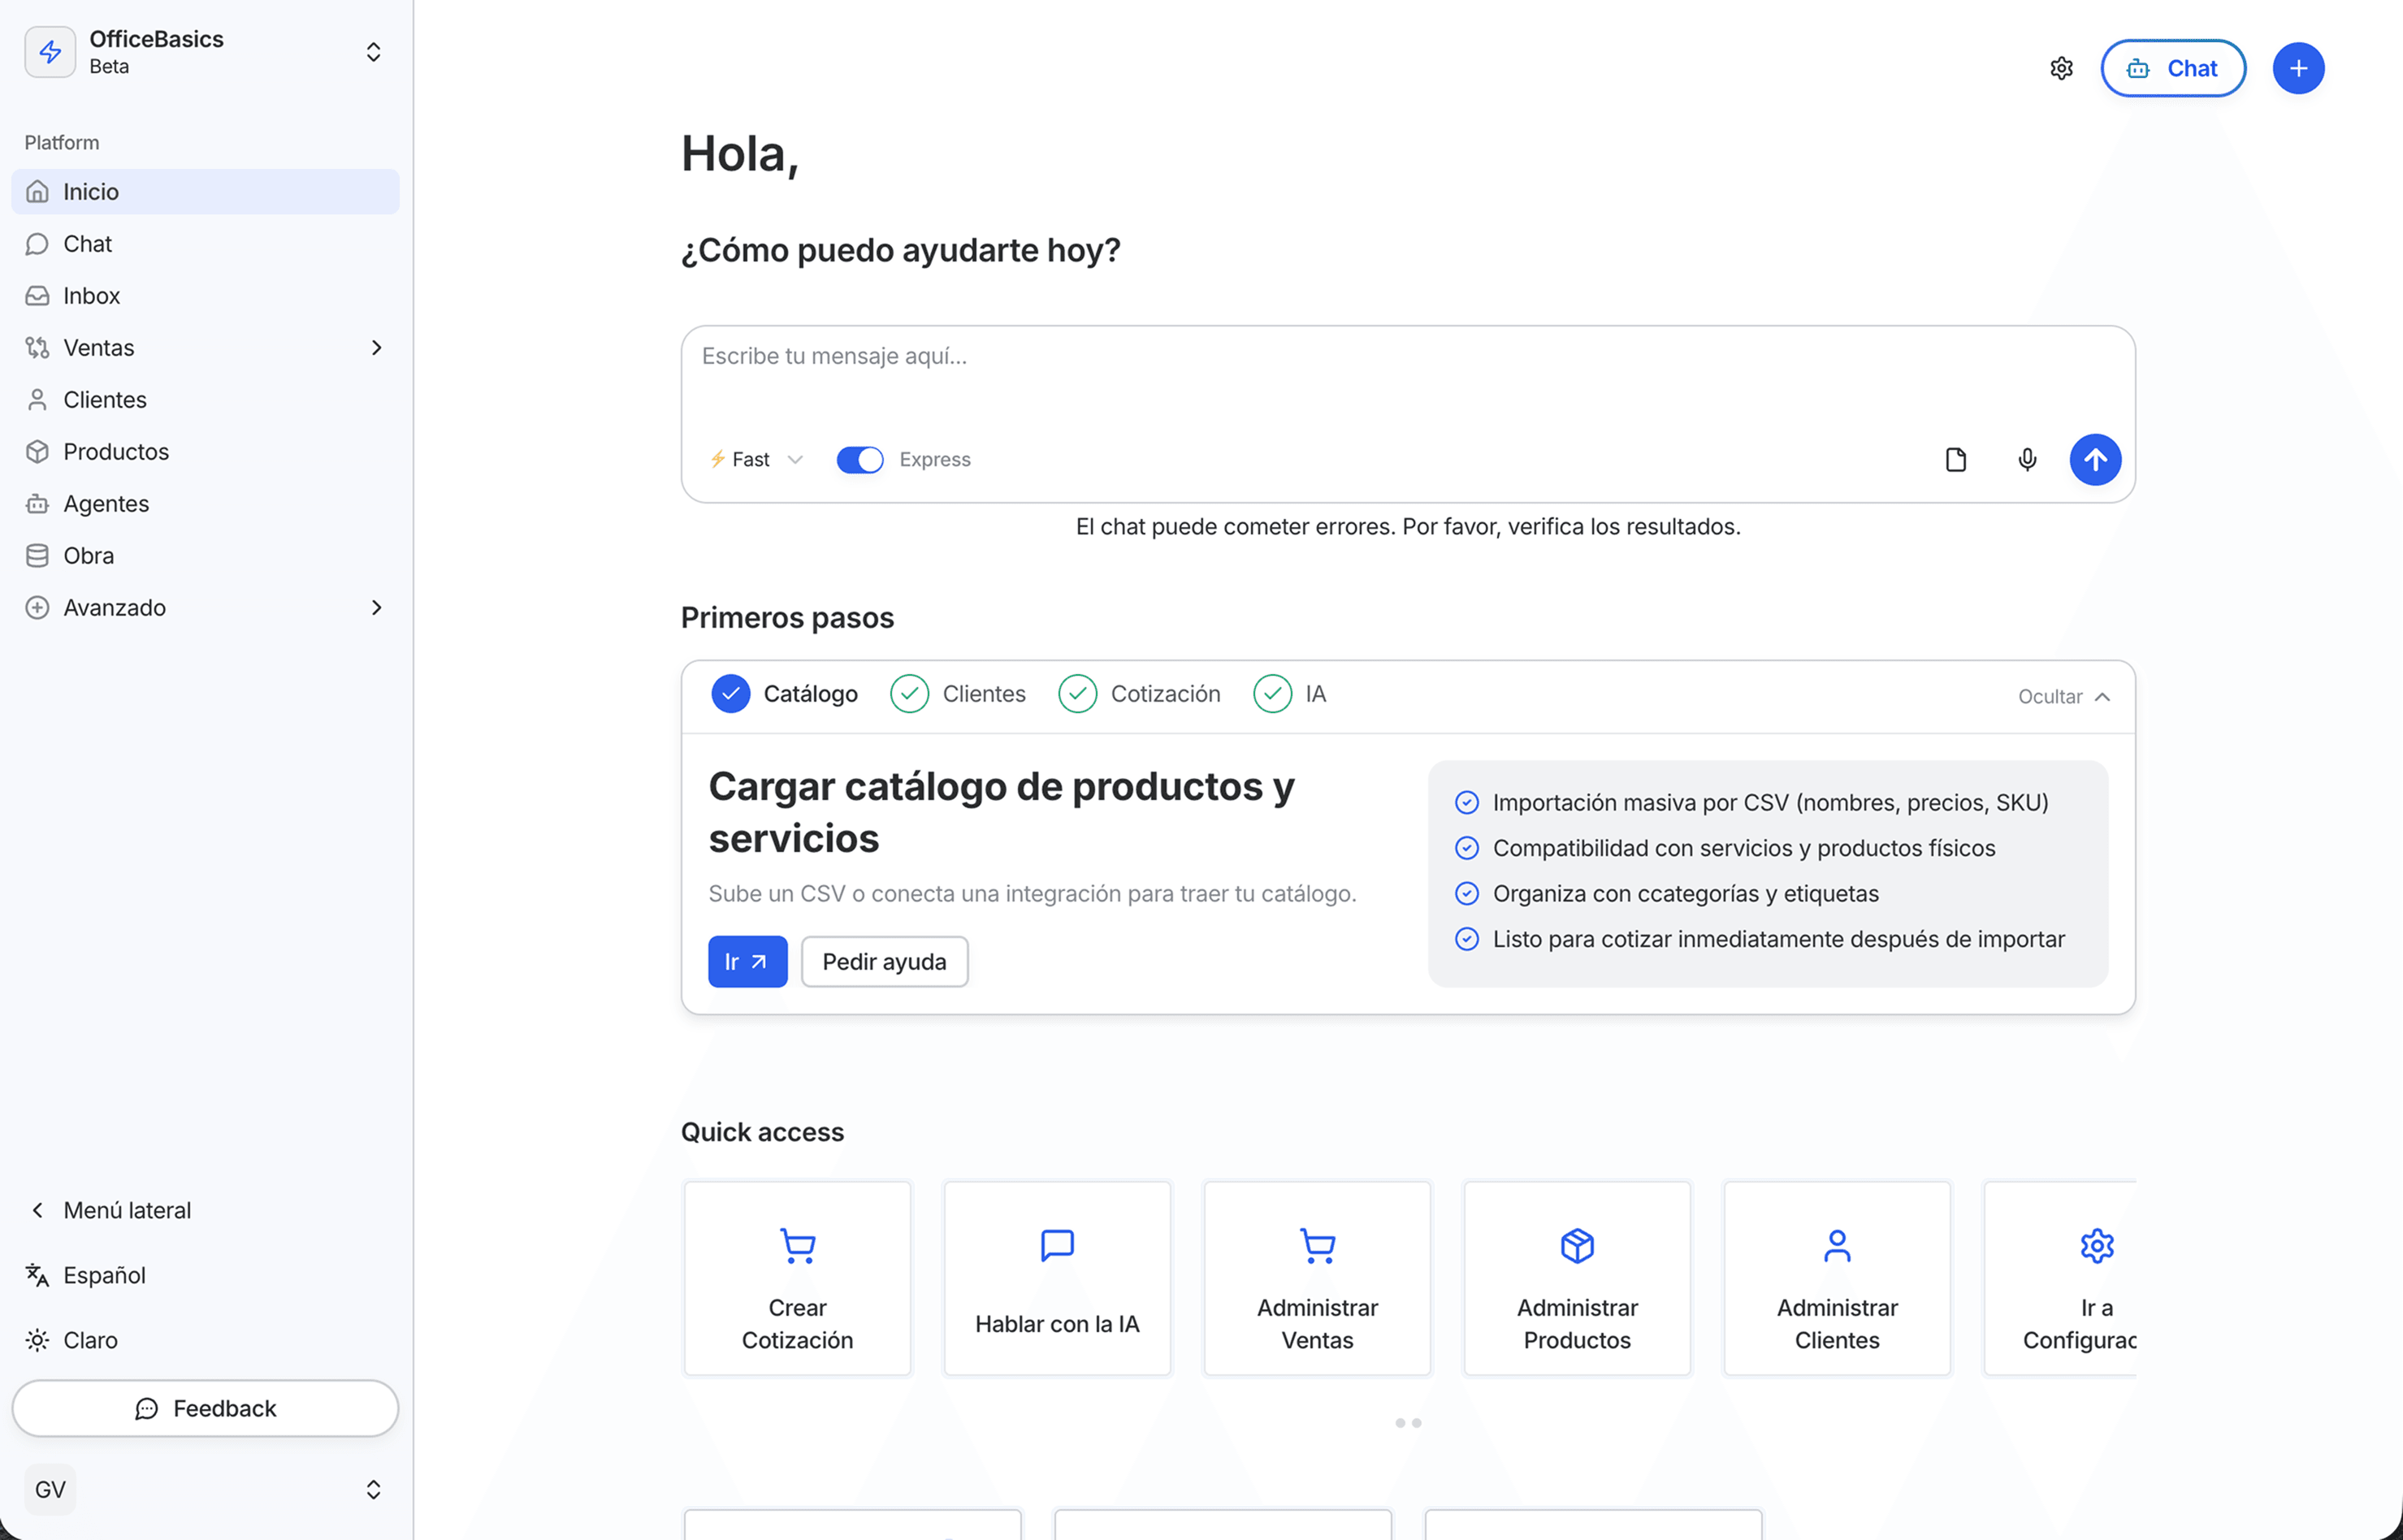
Task: Switch to the Chat section
Action: pyautogui.click(x=87, y=243)
